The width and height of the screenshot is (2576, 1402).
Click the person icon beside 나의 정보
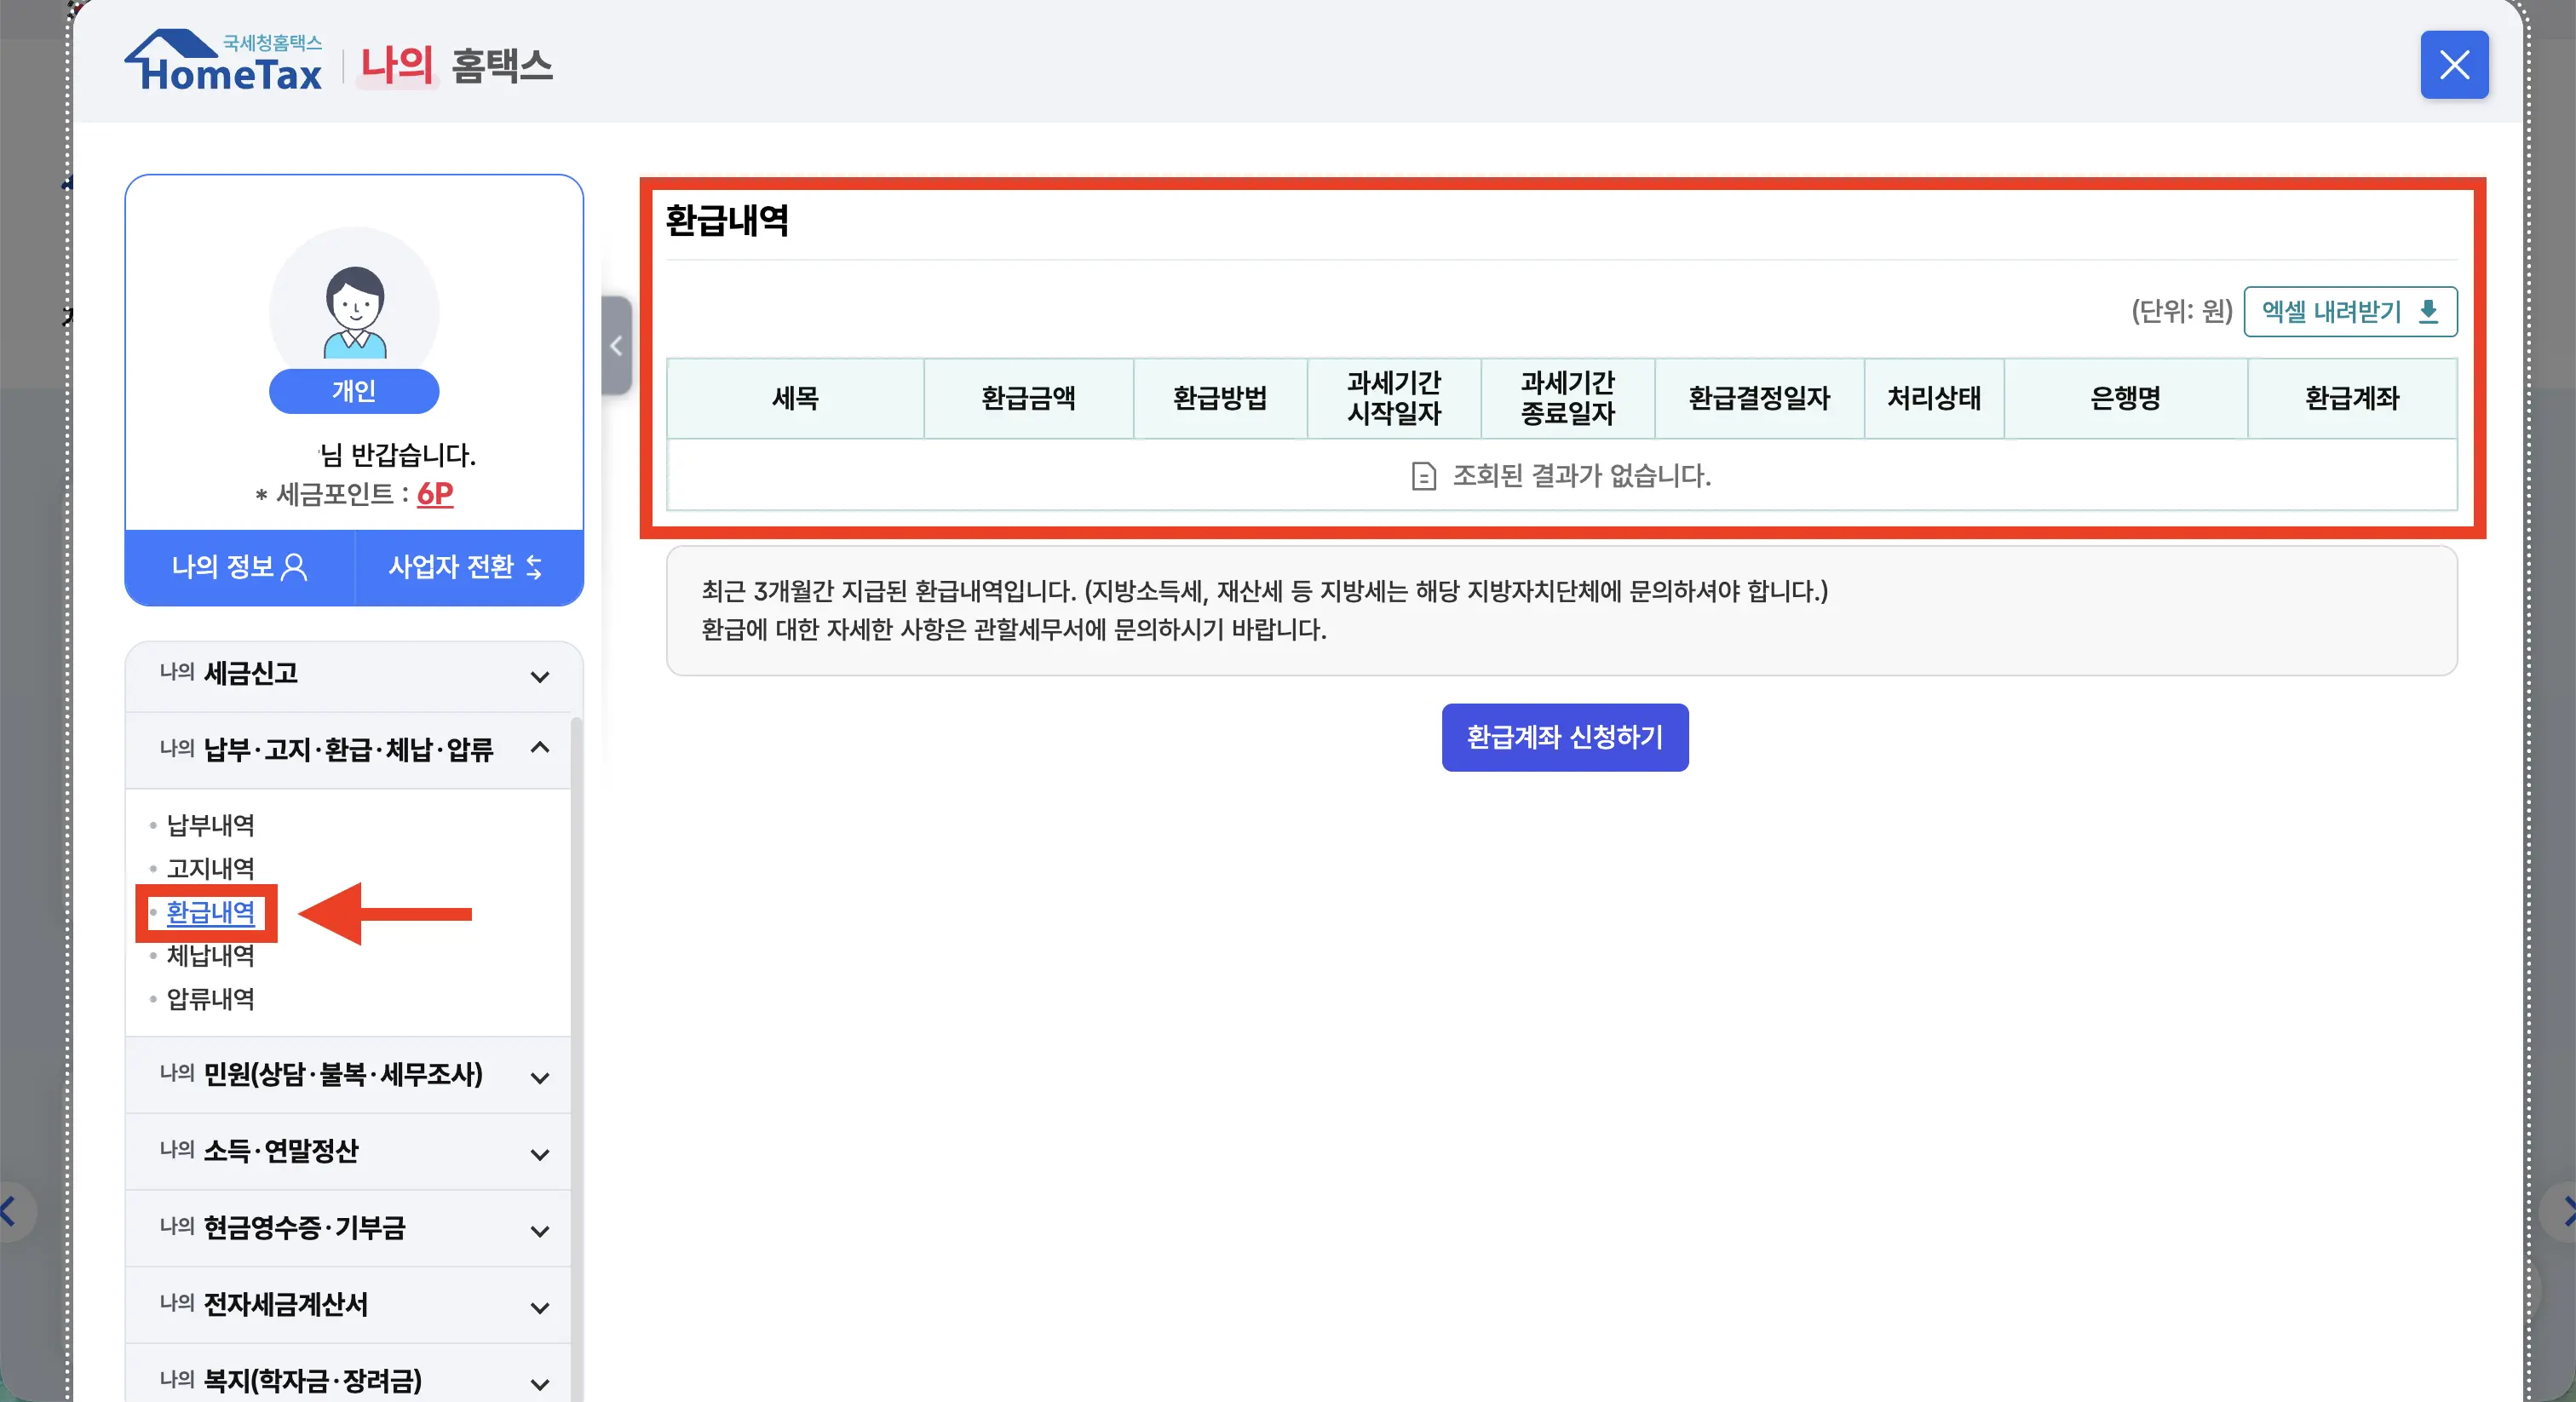point(293,567)
